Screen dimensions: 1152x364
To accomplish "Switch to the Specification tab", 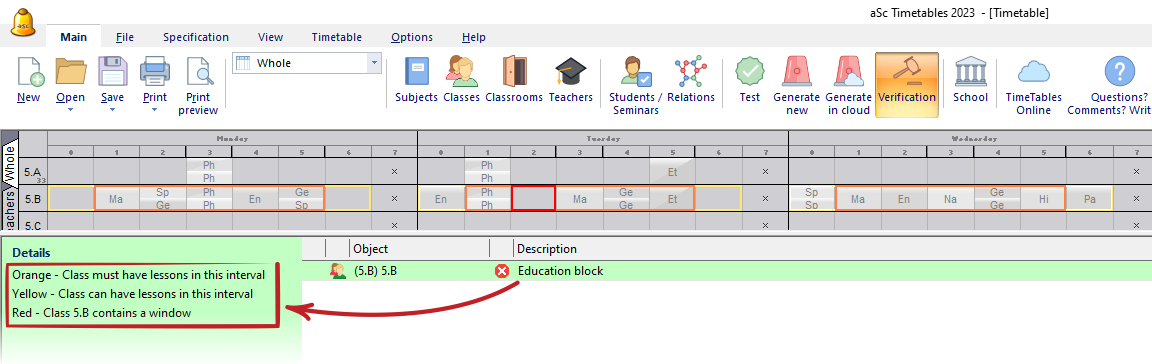I will coord(195,37).
